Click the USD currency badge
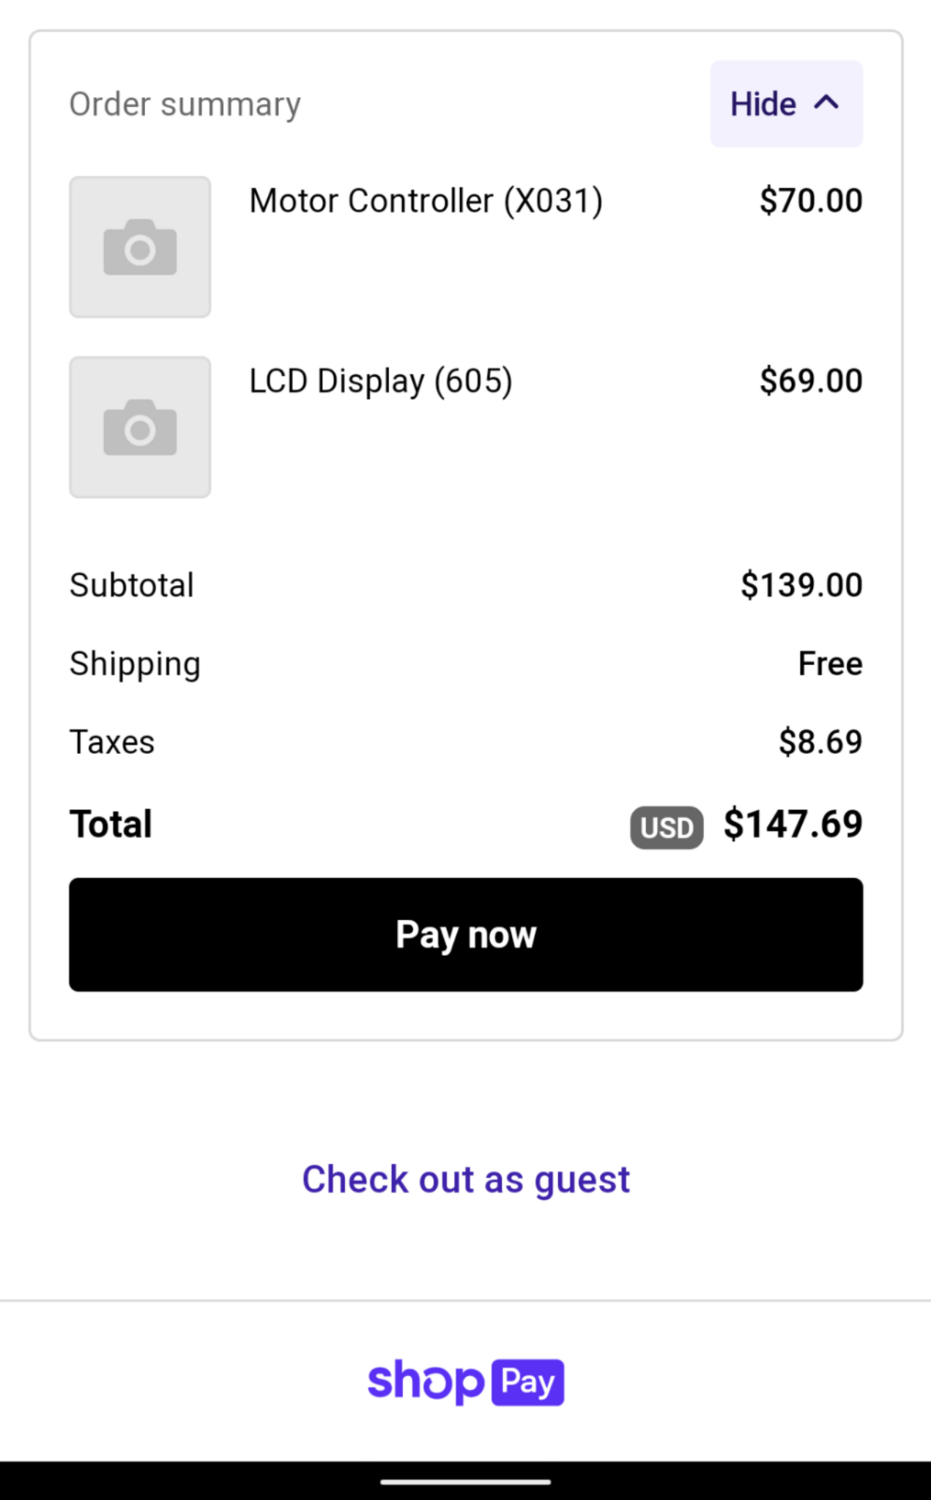The height and width of the screenshot is (1500, 931). click(666, 827)
